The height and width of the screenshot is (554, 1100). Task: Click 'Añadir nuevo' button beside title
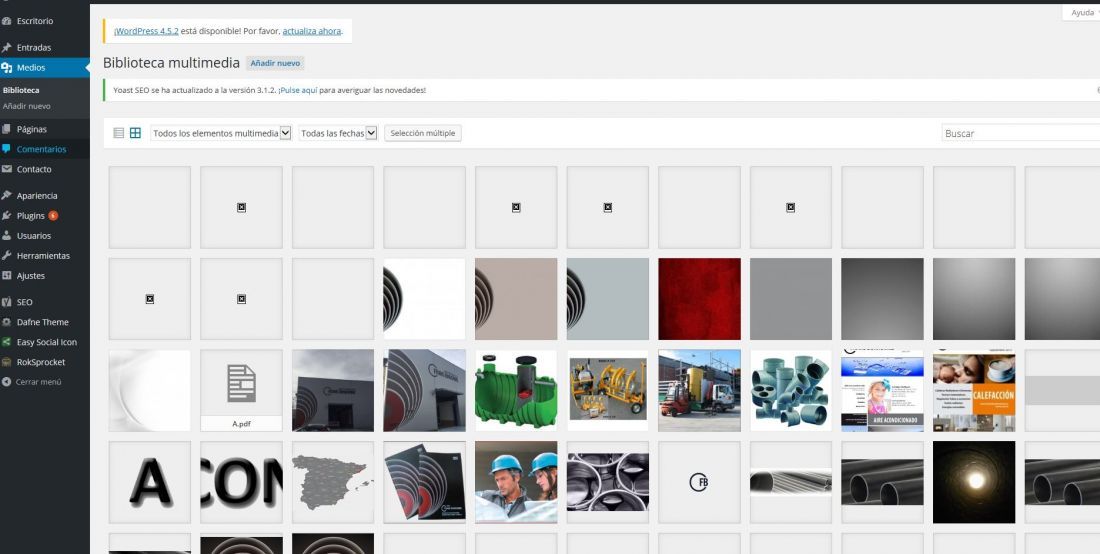point(275,63)
